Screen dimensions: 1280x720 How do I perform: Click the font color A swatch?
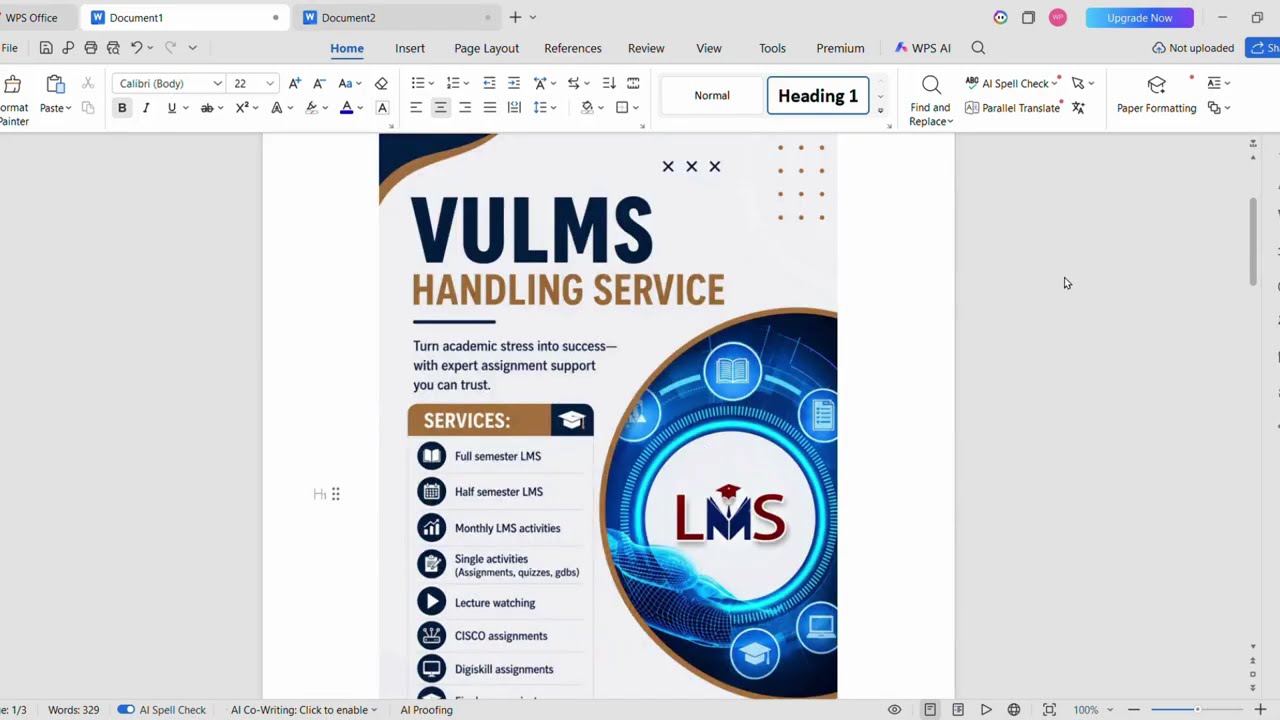[346, 108]
